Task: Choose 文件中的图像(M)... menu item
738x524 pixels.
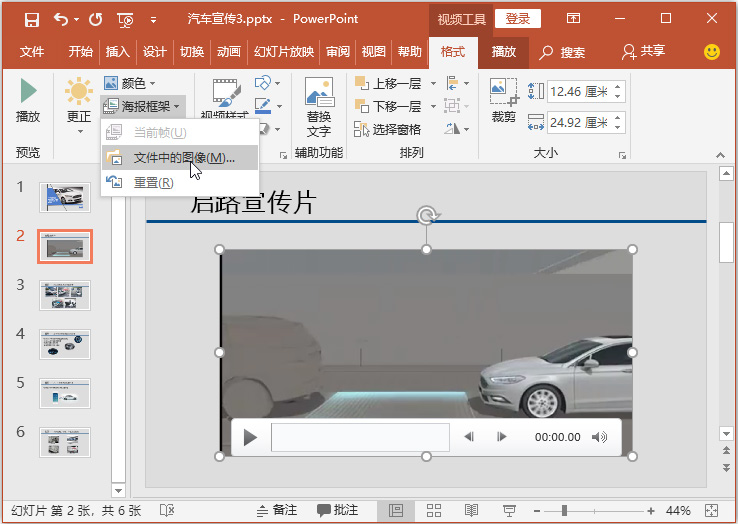Action: (180, 158)
